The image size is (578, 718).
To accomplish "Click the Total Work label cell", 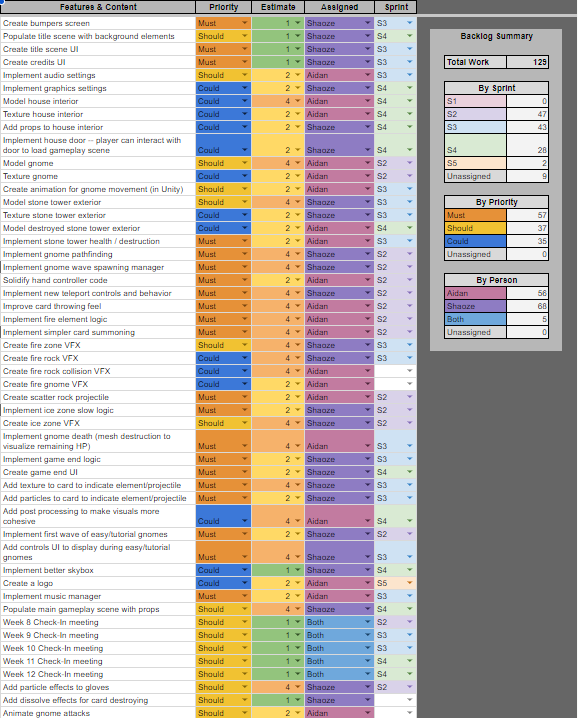I will [x=475, y=62].
